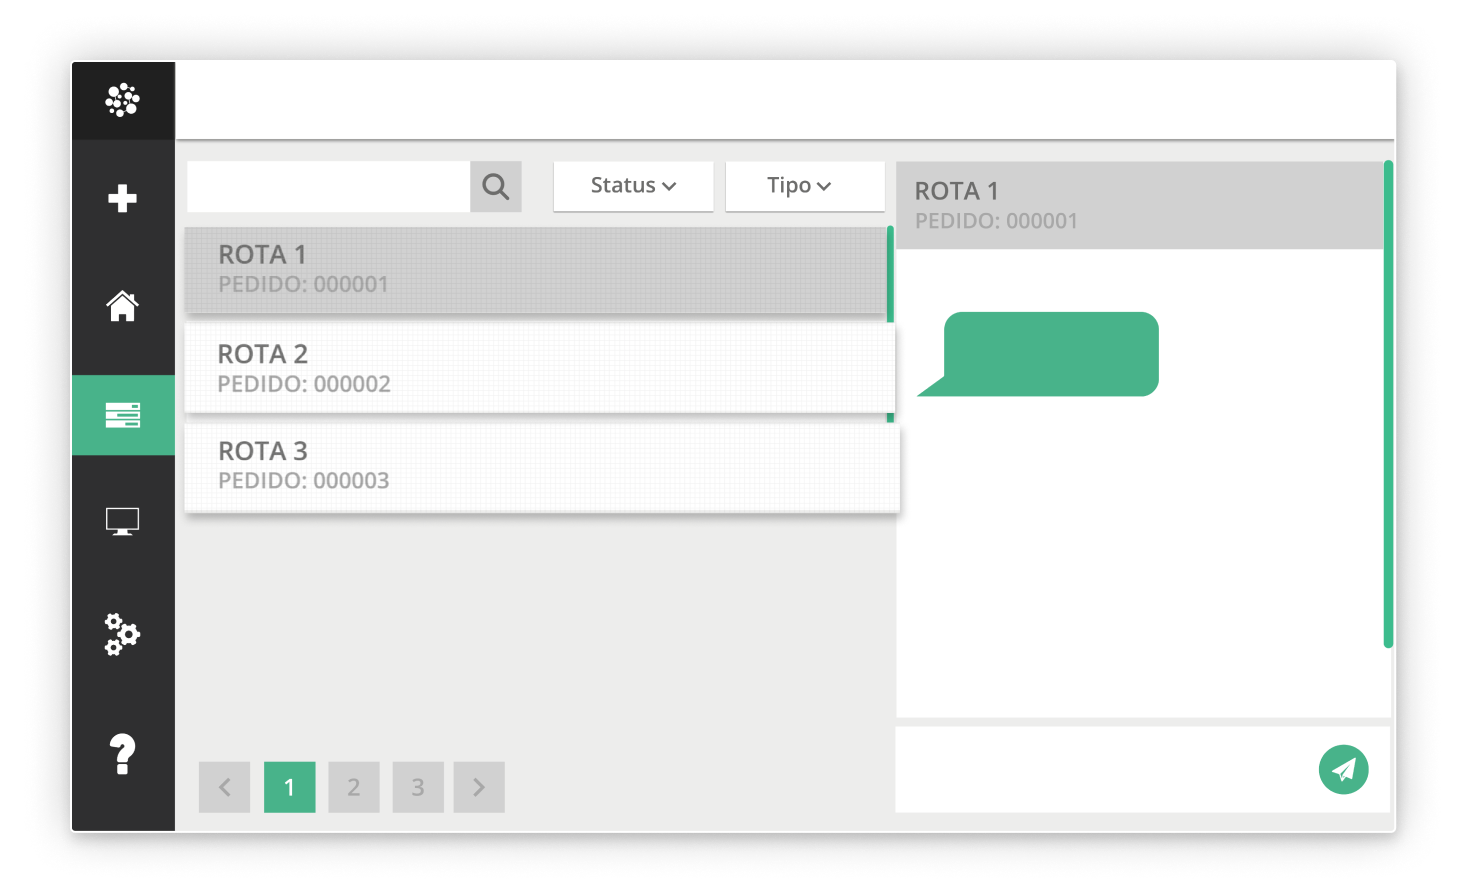Open the help question mark

122,754
